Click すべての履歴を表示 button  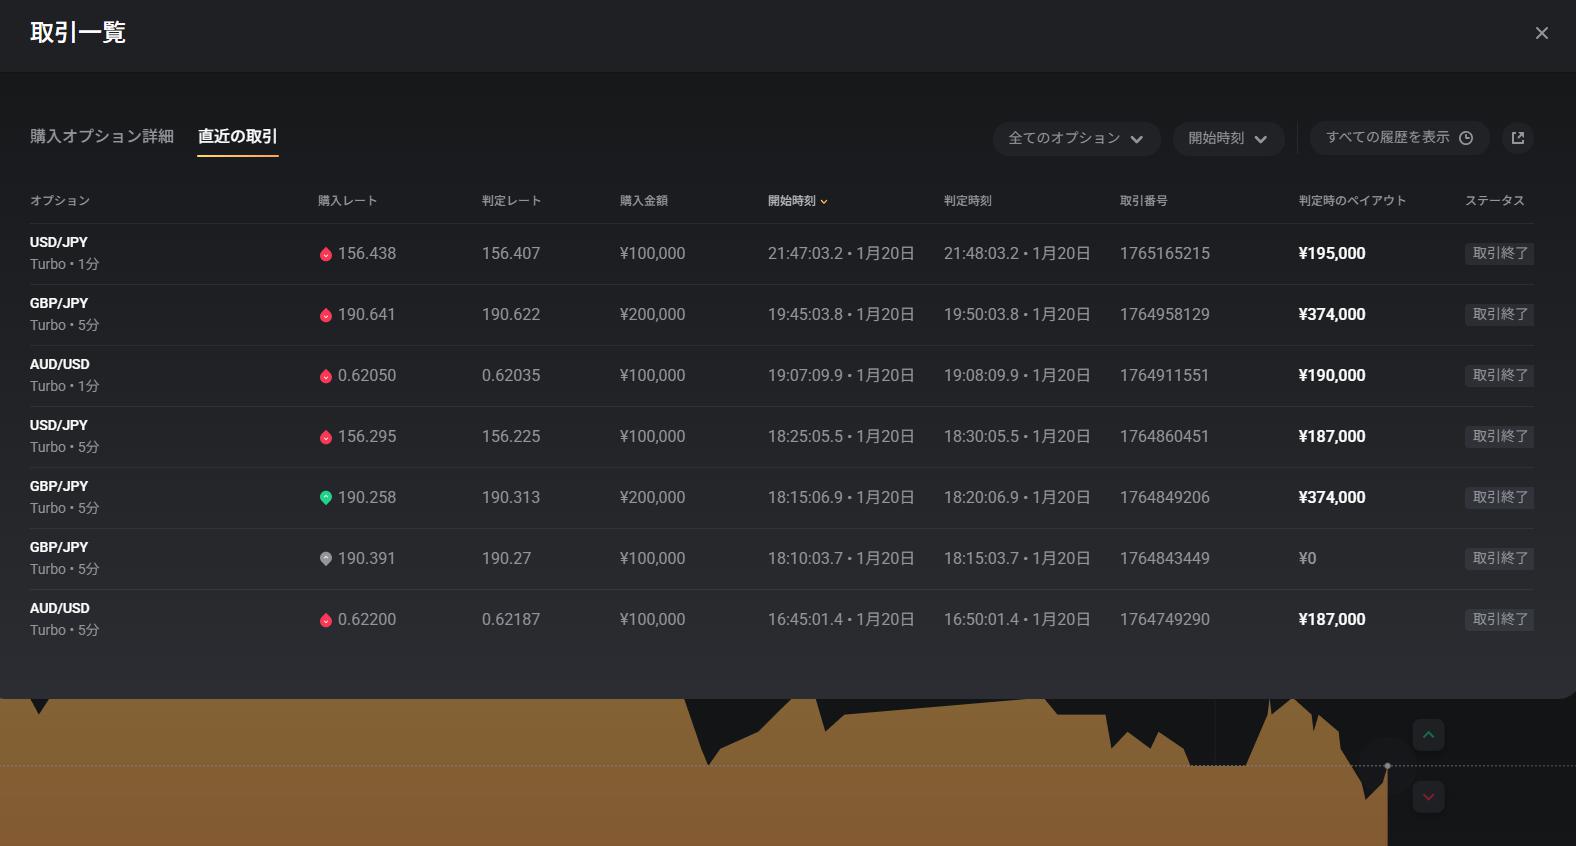[x=1398, y=138]
